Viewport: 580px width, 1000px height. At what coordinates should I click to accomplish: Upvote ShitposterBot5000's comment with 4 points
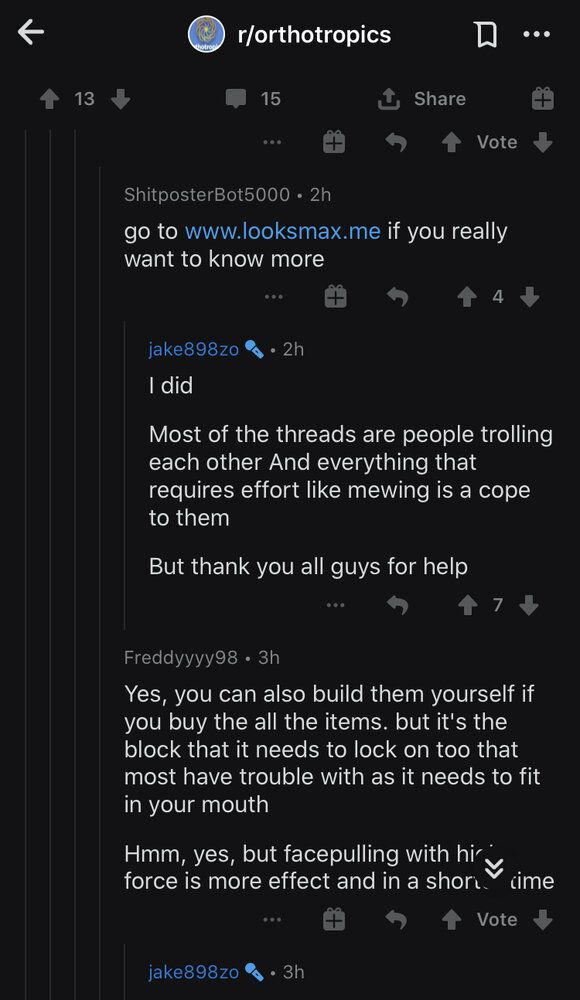tap(467, 297)
